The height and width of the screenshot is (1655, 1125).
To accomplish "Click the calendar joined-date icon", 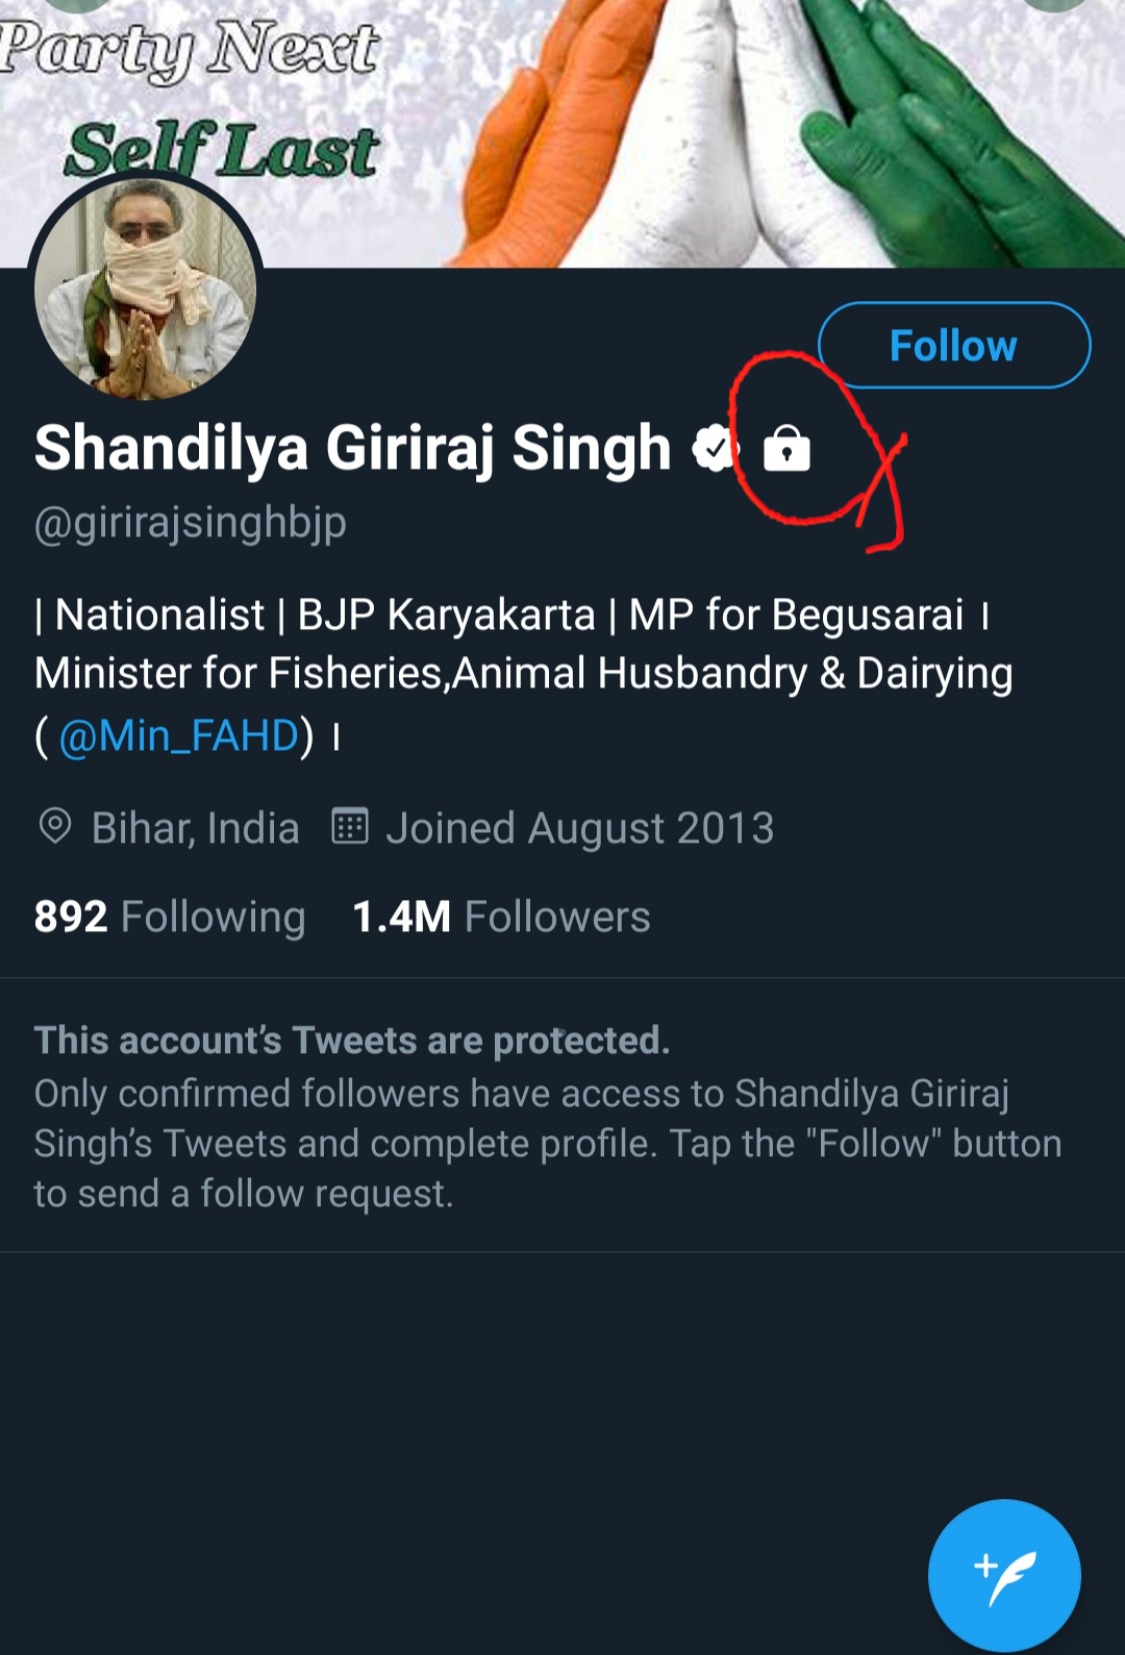I will point(350,828).
